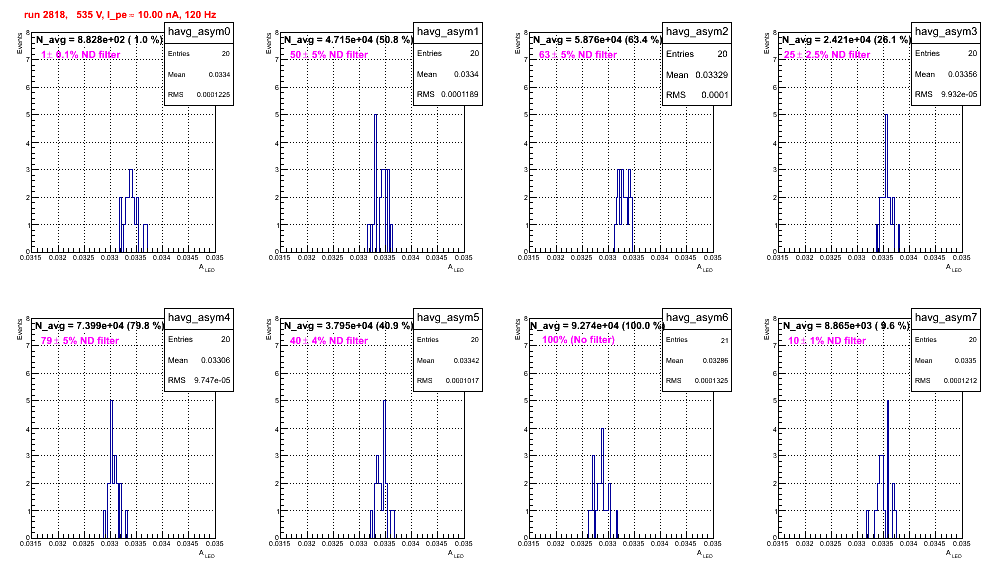Click RMS value 0.0001 in havg_asym2 stats
996x572 pixels.
(715, 95)
